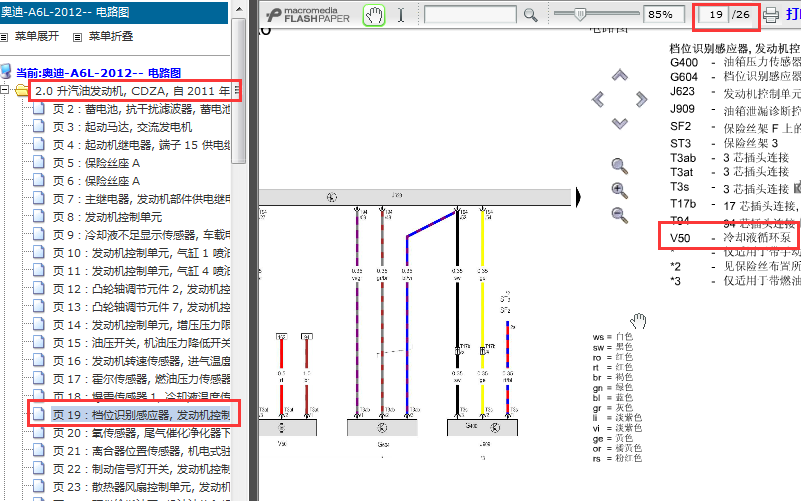Open 页 2 : 蓄电池, 抗干扰滤波器
This screenshot has width=801, height=501.
141,109
